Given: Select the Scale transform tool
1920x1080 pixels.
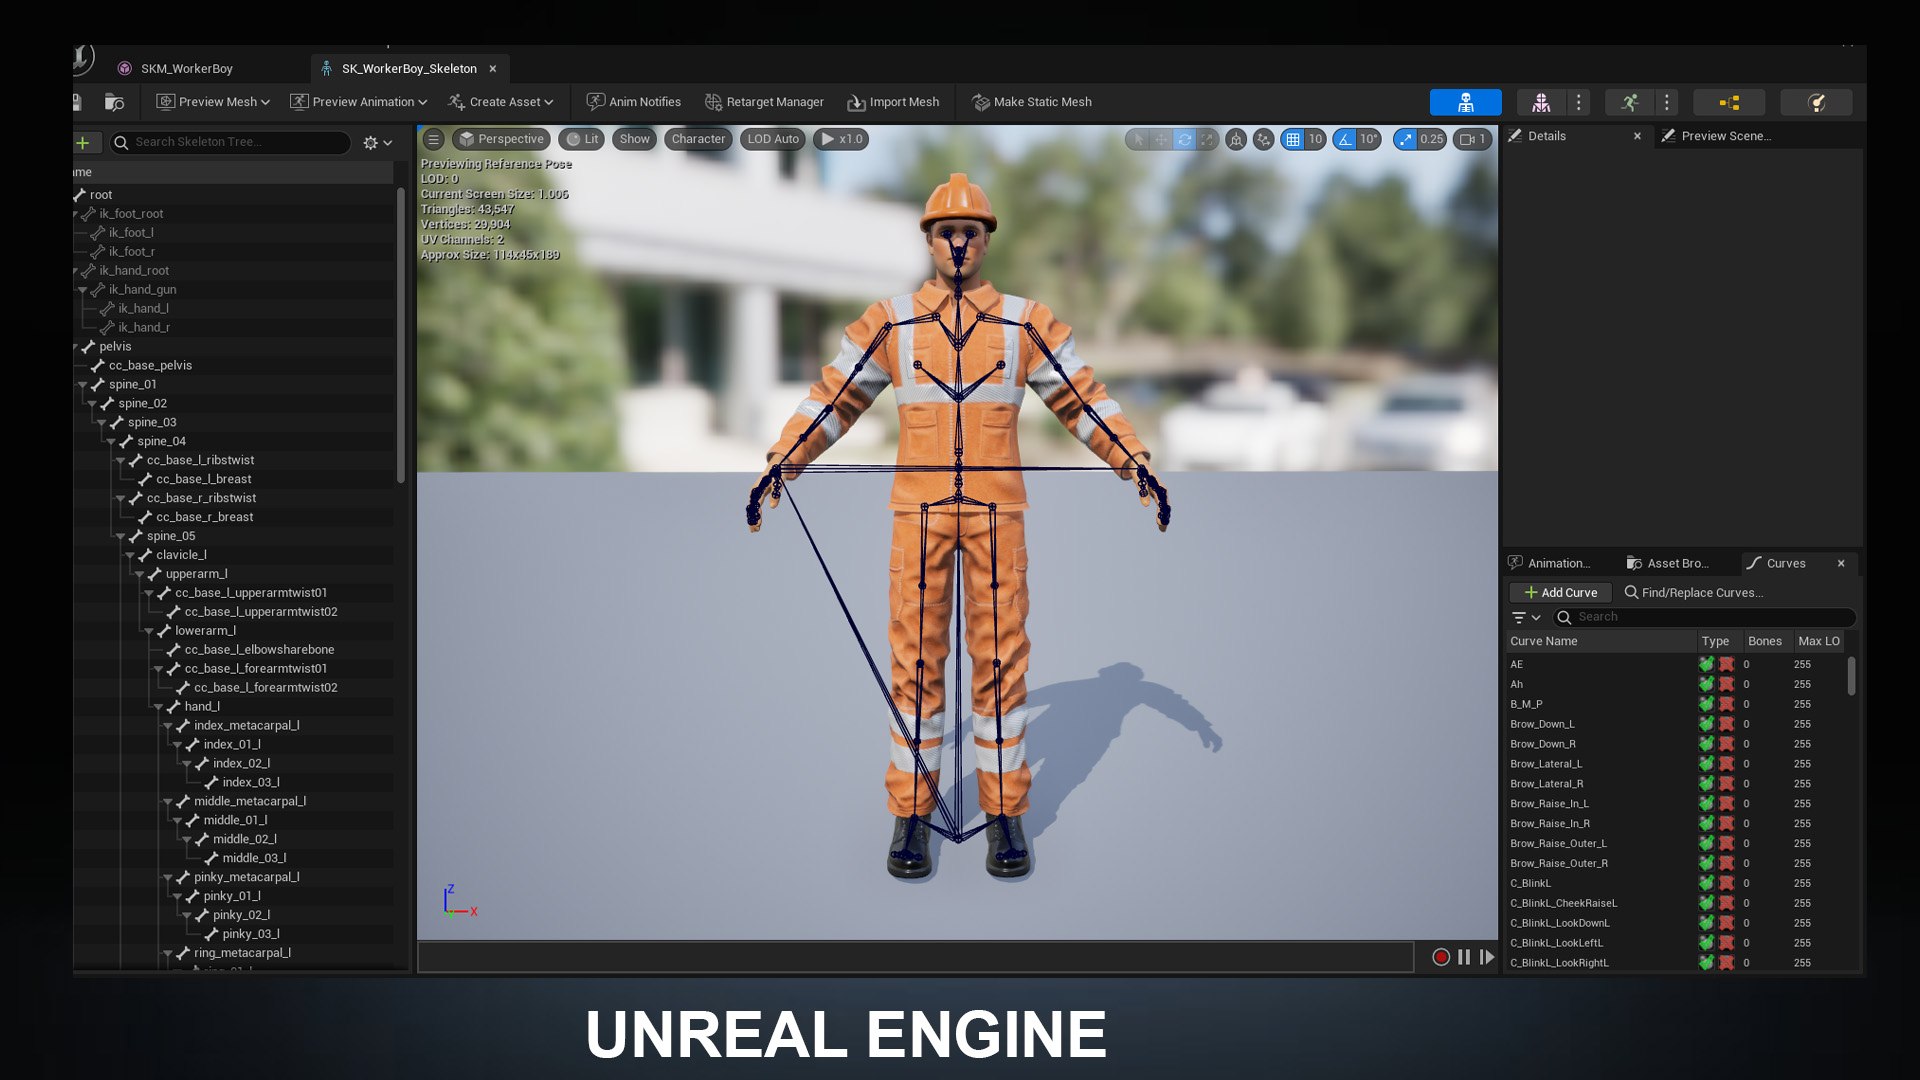Looking at the screenshot, I should coord(1208,139).
